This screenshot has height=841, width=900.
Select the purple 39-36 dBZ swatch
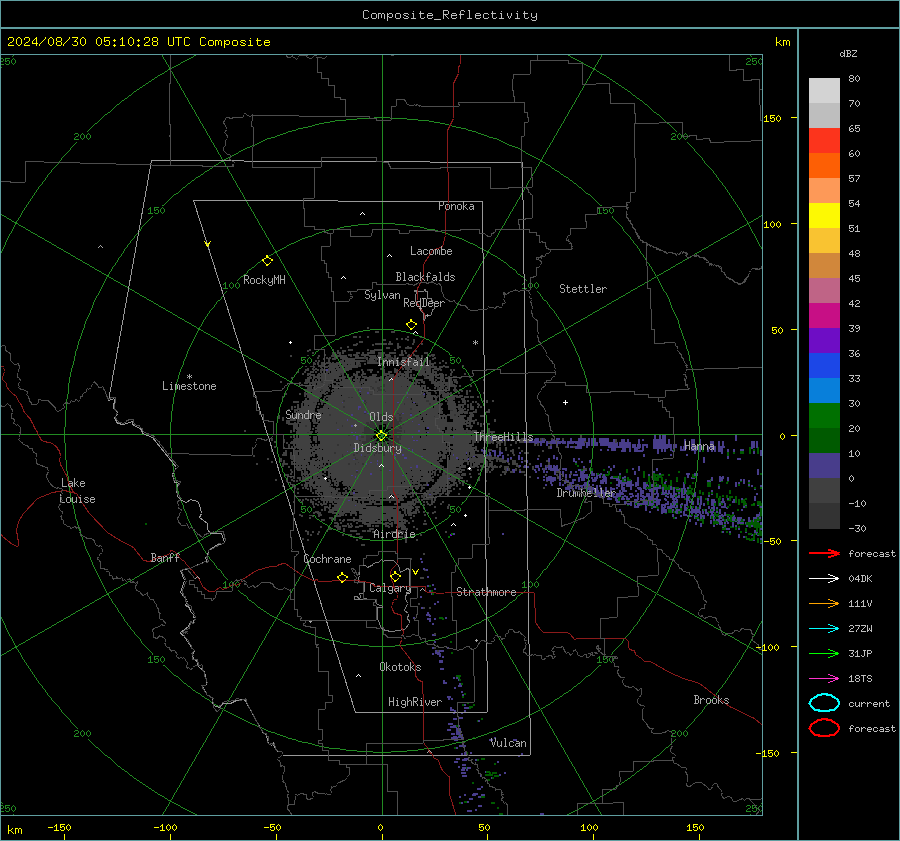824,341
